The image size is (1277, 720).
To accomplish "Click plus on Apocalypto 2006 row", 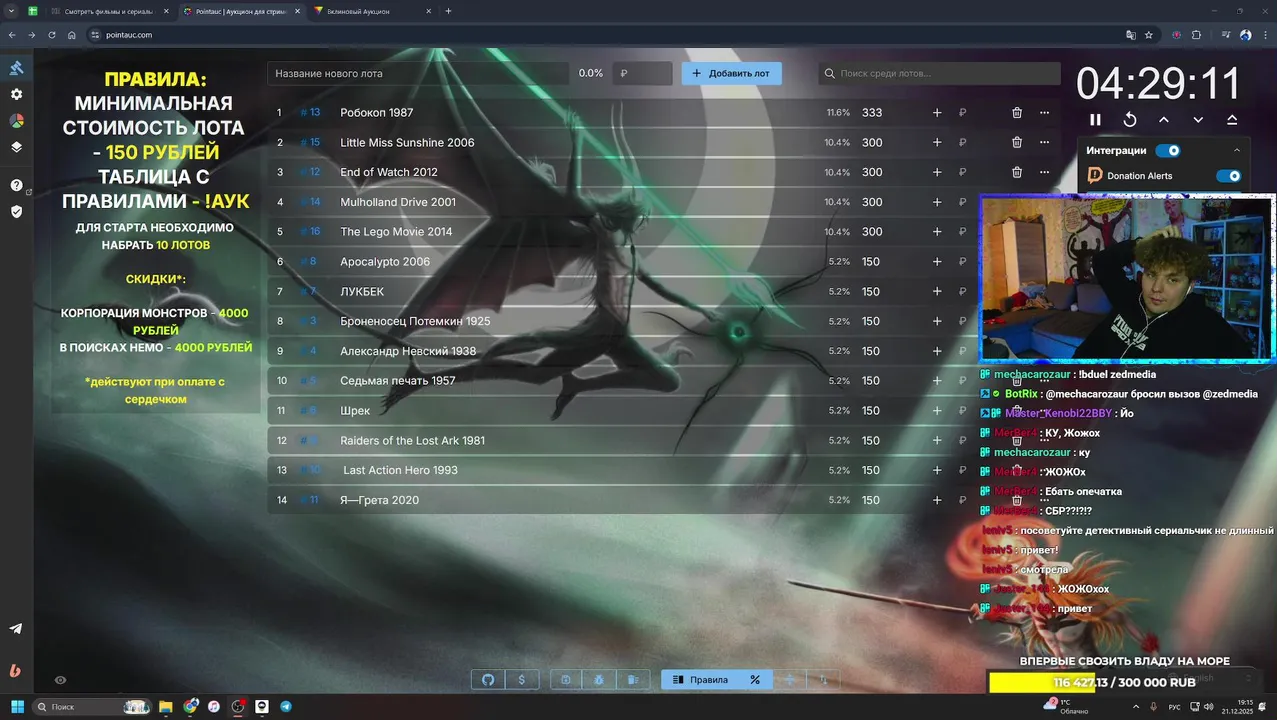I will [x=937, y=262].
